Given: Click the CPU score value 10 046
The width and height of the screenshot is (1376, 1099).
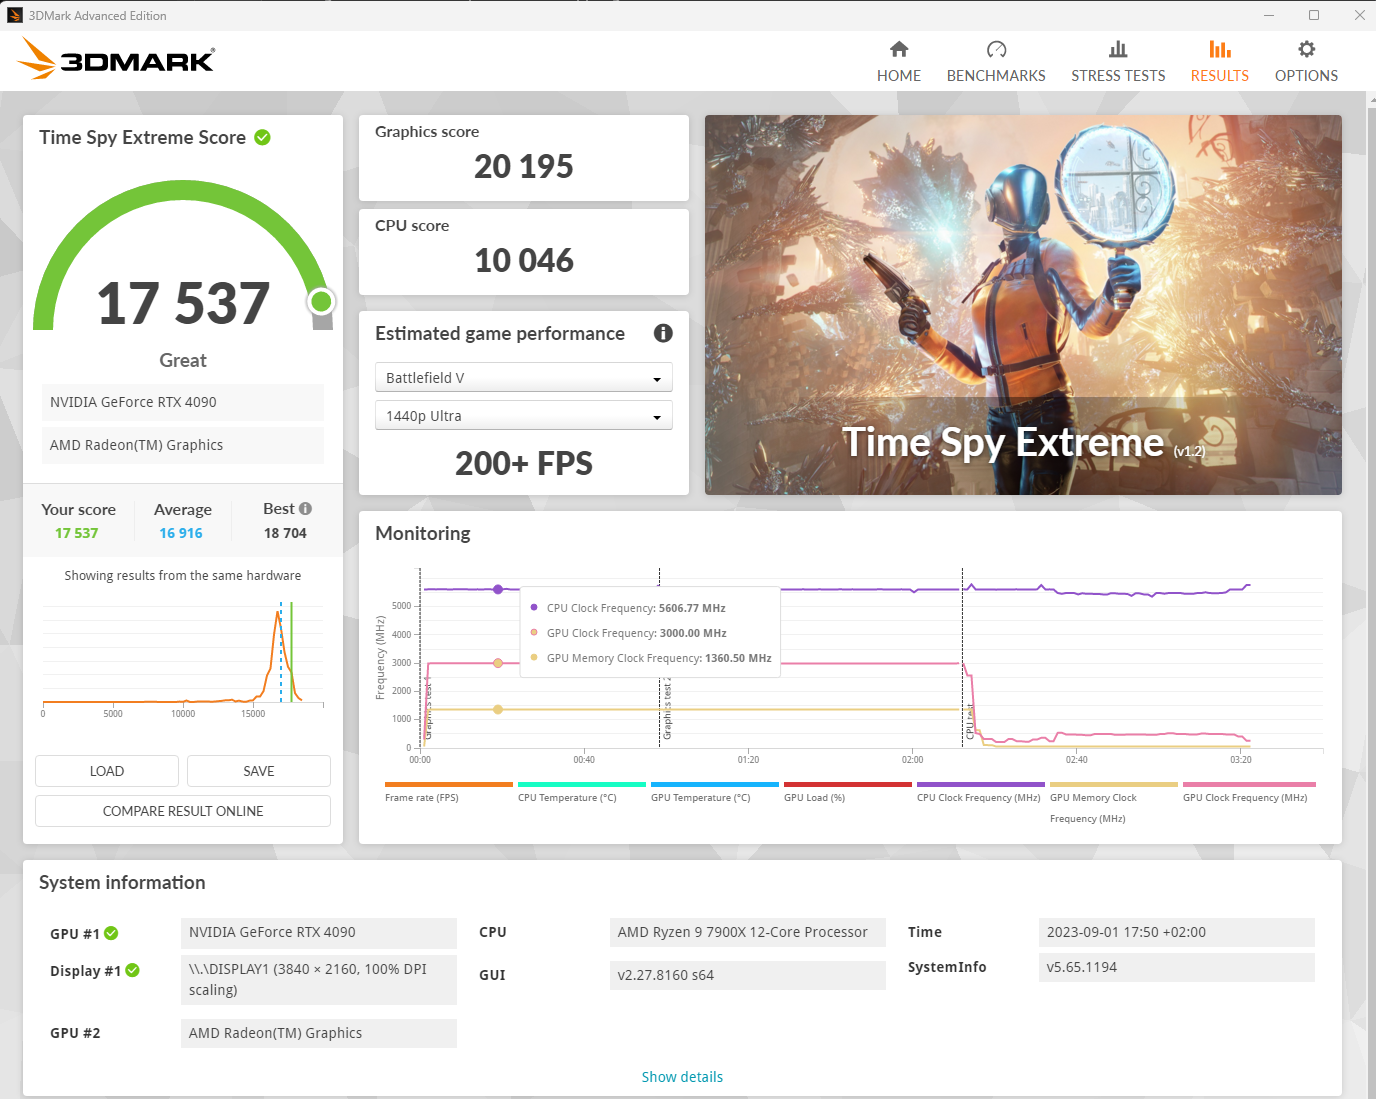Looking at the screenshot, I should click(524, 260).
